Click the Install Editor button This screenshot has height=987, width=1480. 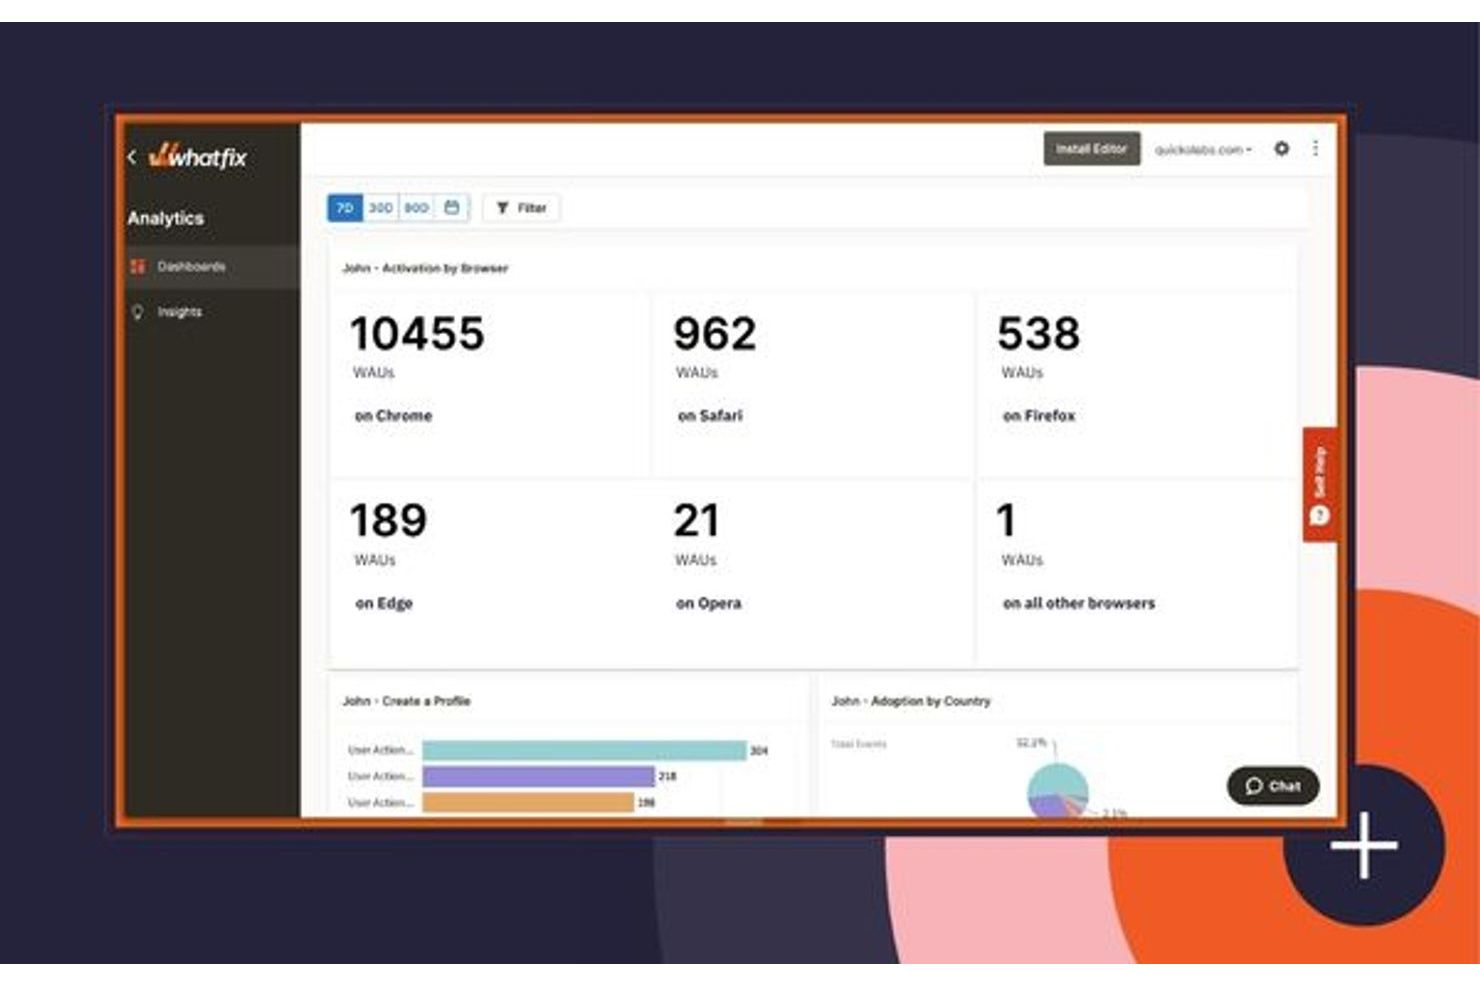pyautogui.click(x=1091, y=149)
